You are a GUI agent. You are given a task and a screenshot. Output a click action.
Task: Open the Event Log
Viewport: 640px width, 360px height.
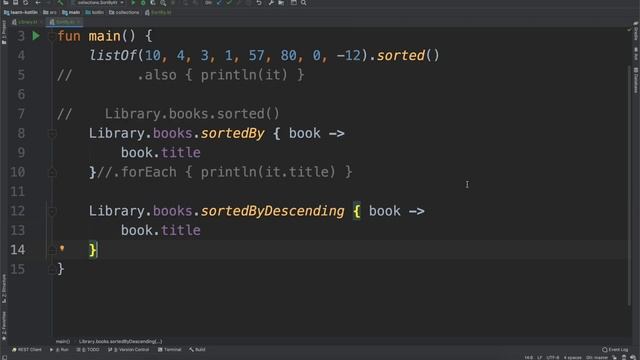tap(615, 350)
